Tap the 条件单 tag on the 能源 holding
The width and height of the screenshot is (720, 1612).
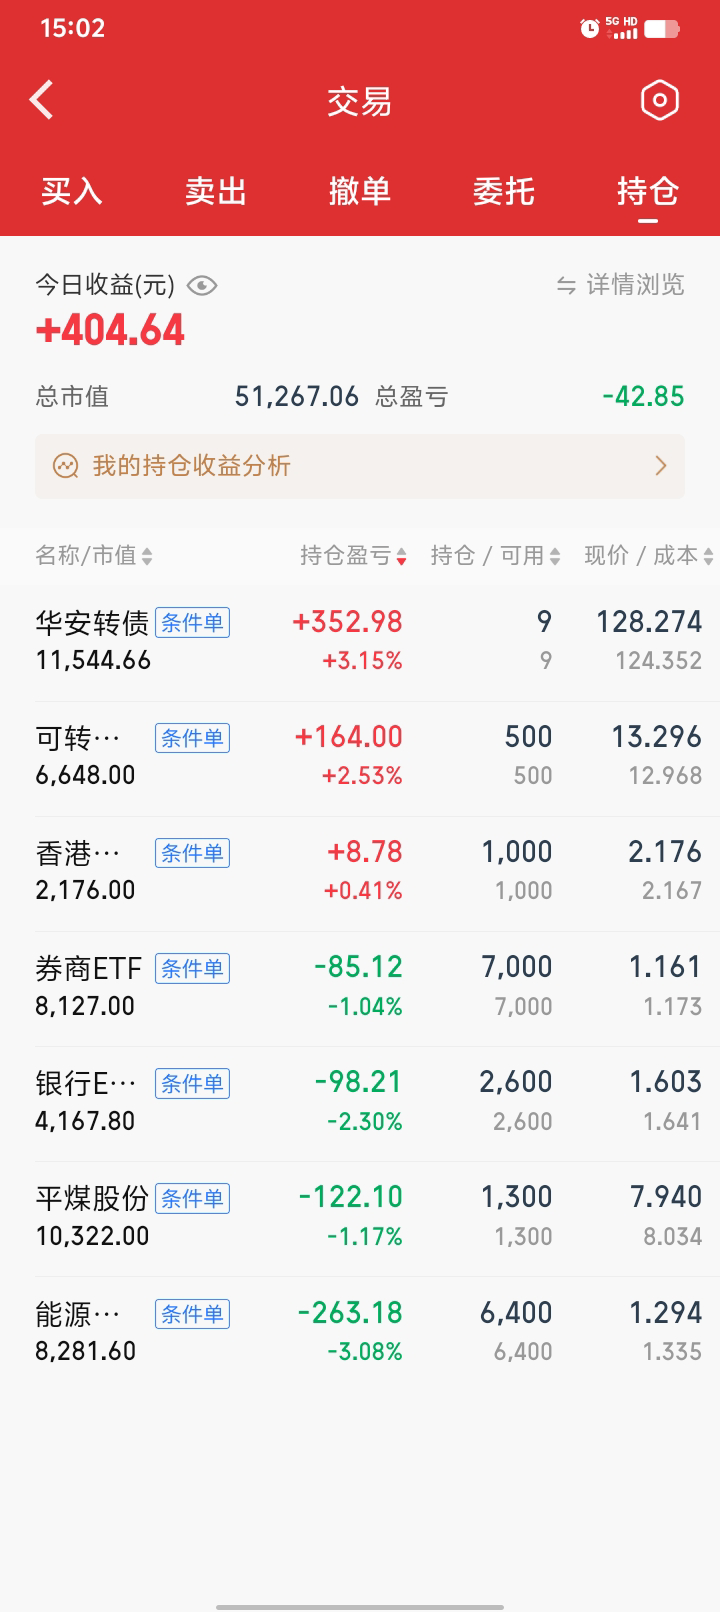click(x=192, y=1314)
